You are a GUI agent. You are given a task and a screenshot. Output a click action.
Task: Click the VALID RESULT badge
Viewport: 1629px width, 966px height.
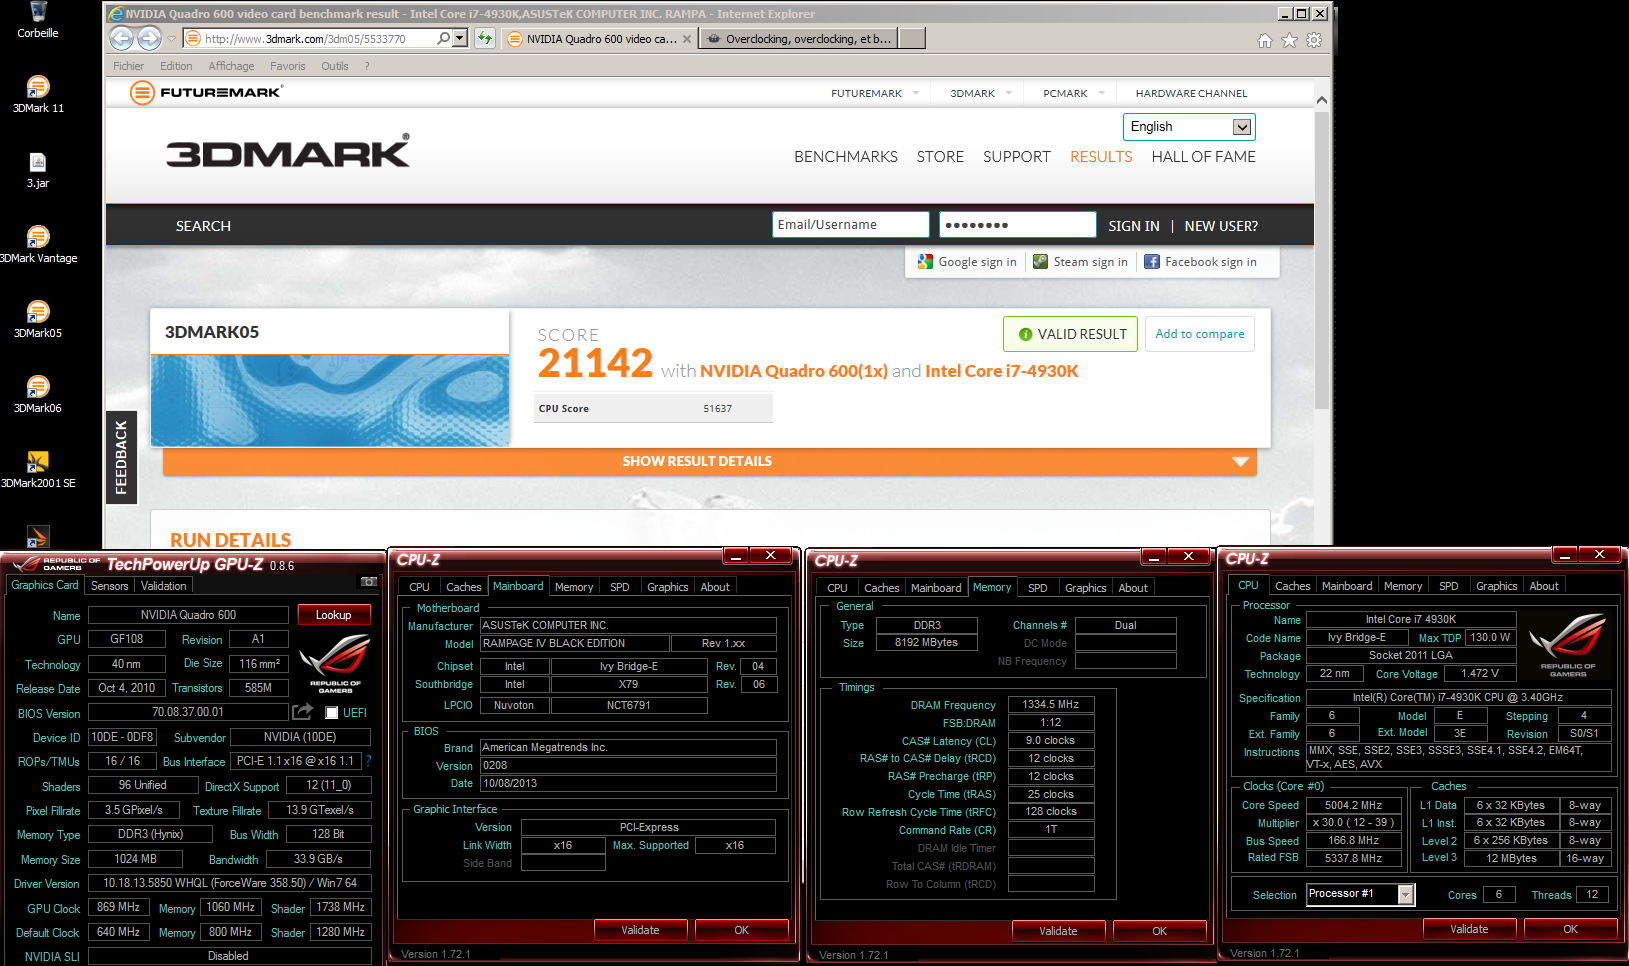[1071, 334]
